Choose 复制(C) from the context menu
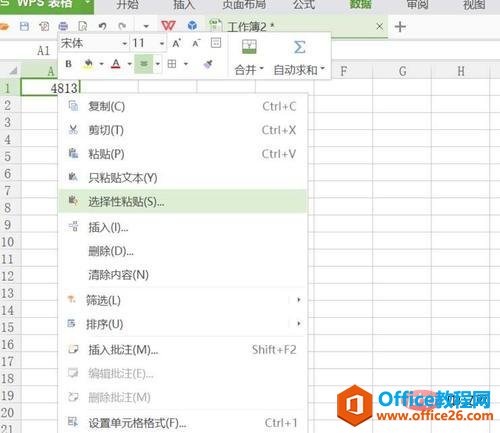 point(182,107)
